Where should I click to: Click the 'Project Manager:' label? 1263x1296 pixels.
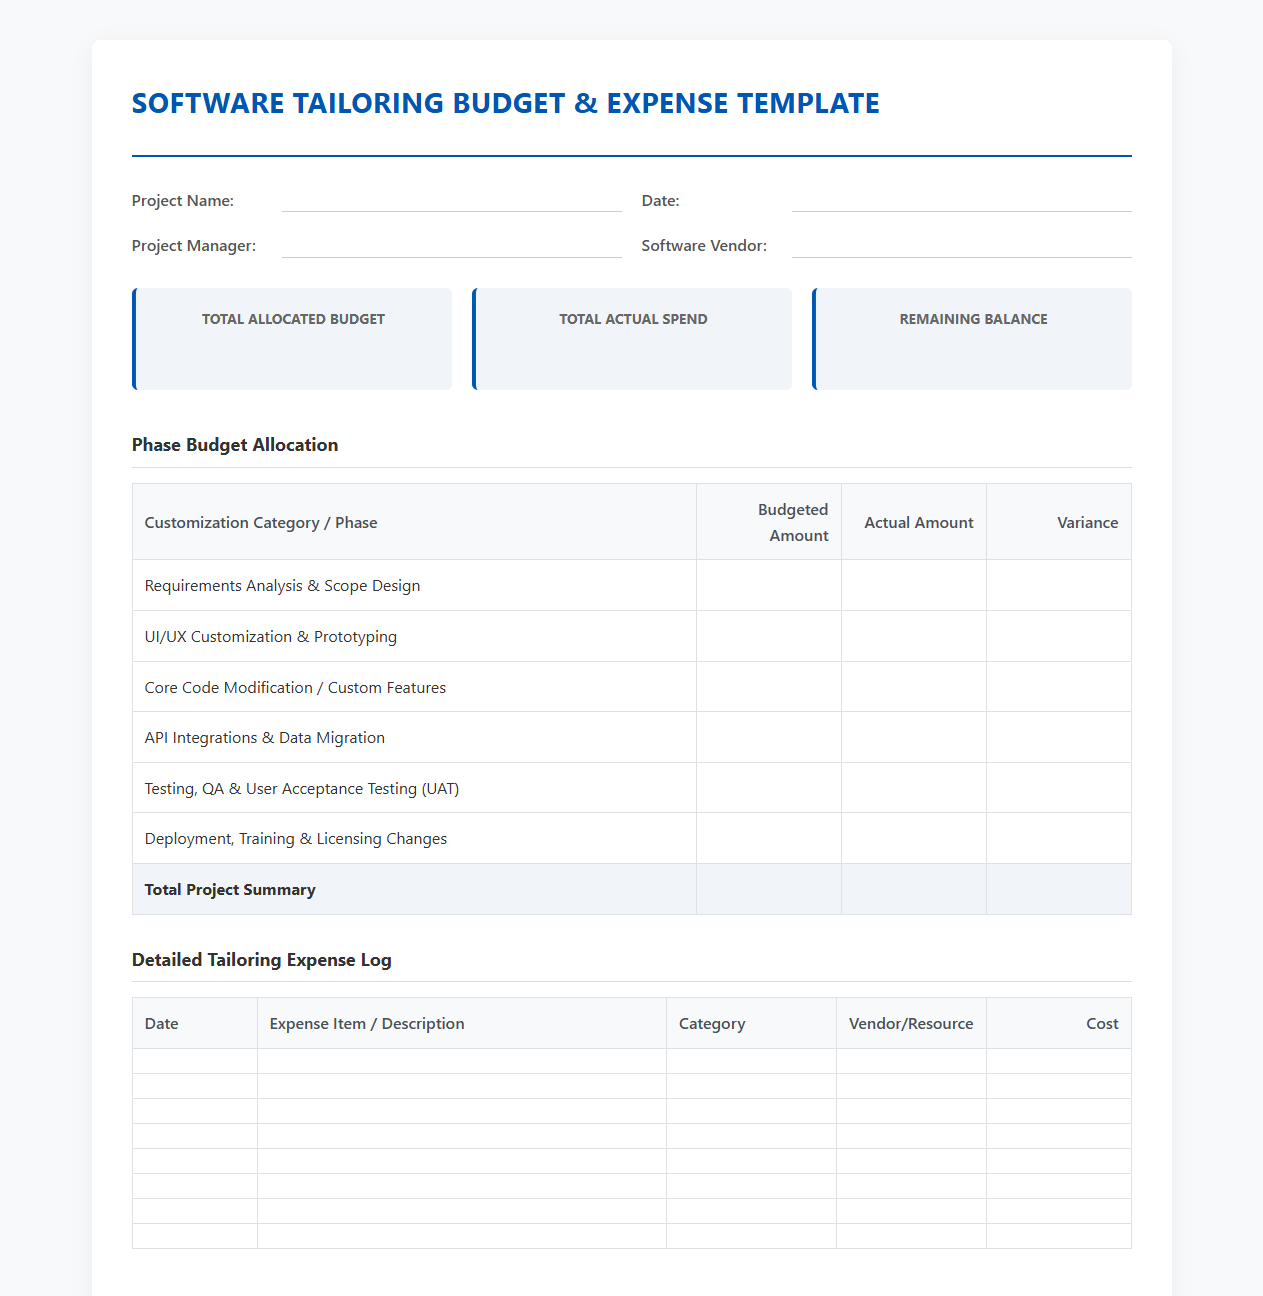194,246
